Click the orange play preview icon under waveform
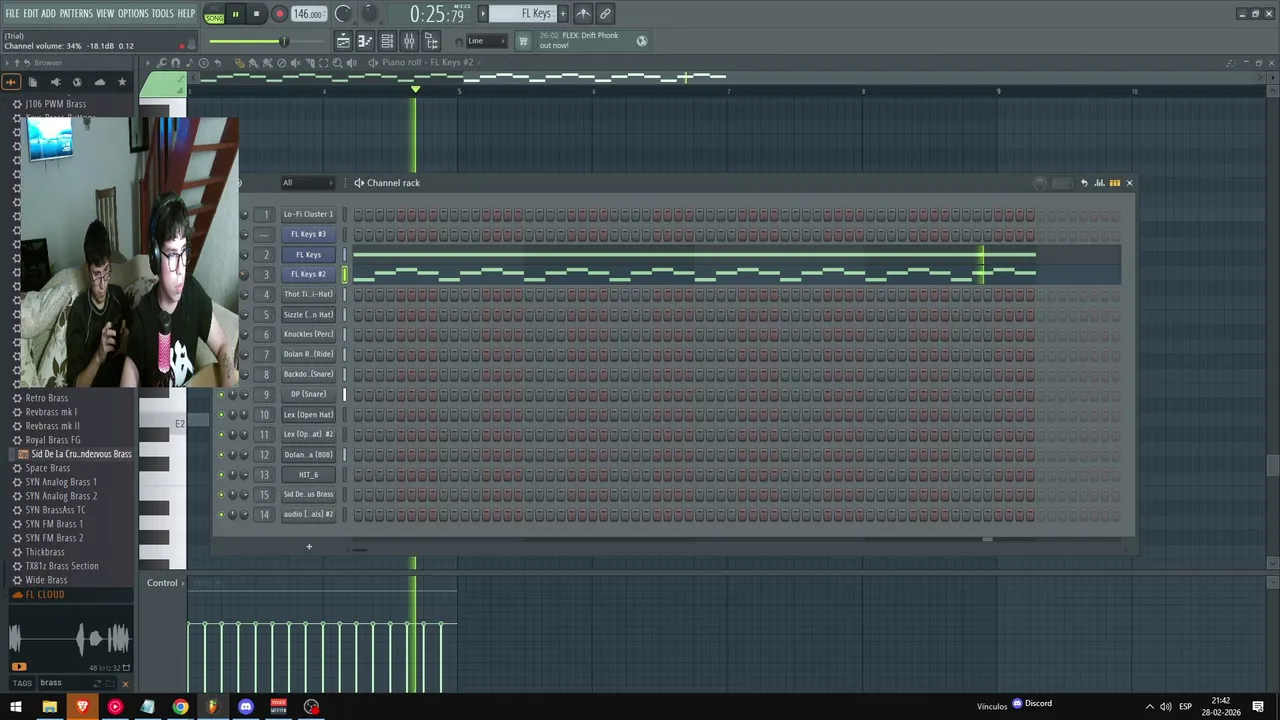 19,667
